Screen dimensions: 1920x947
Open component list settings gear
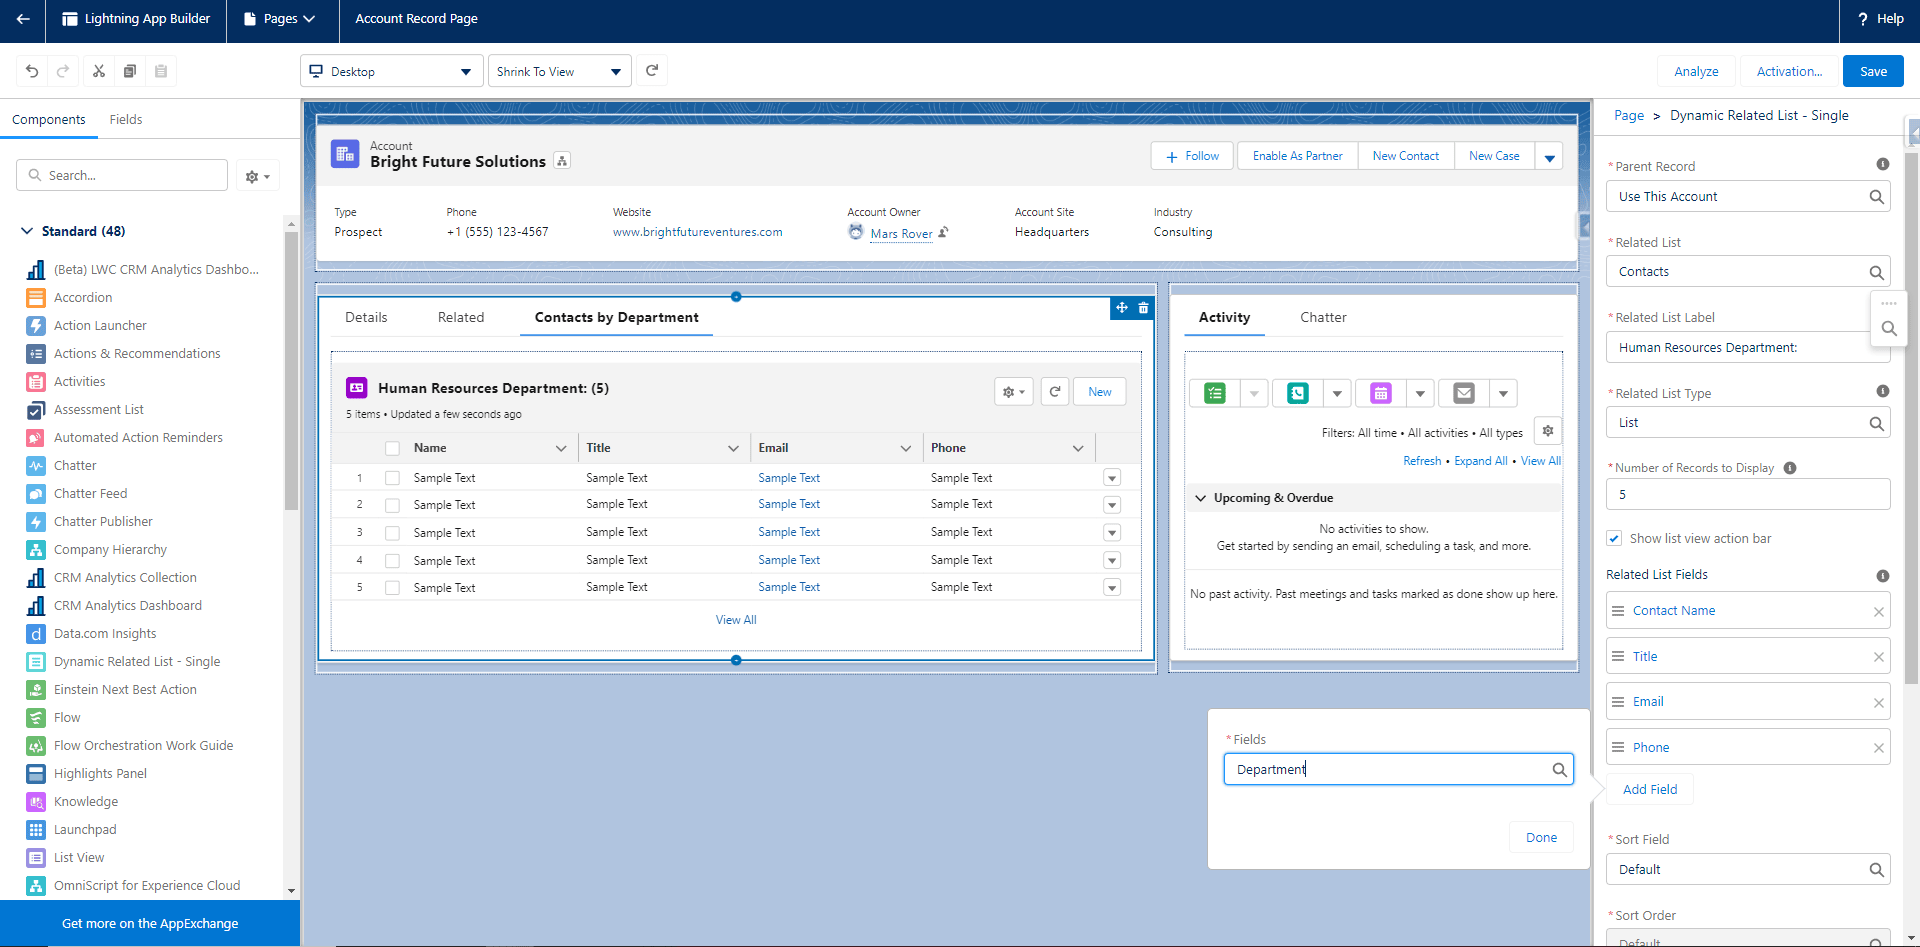tap(258, 176)
